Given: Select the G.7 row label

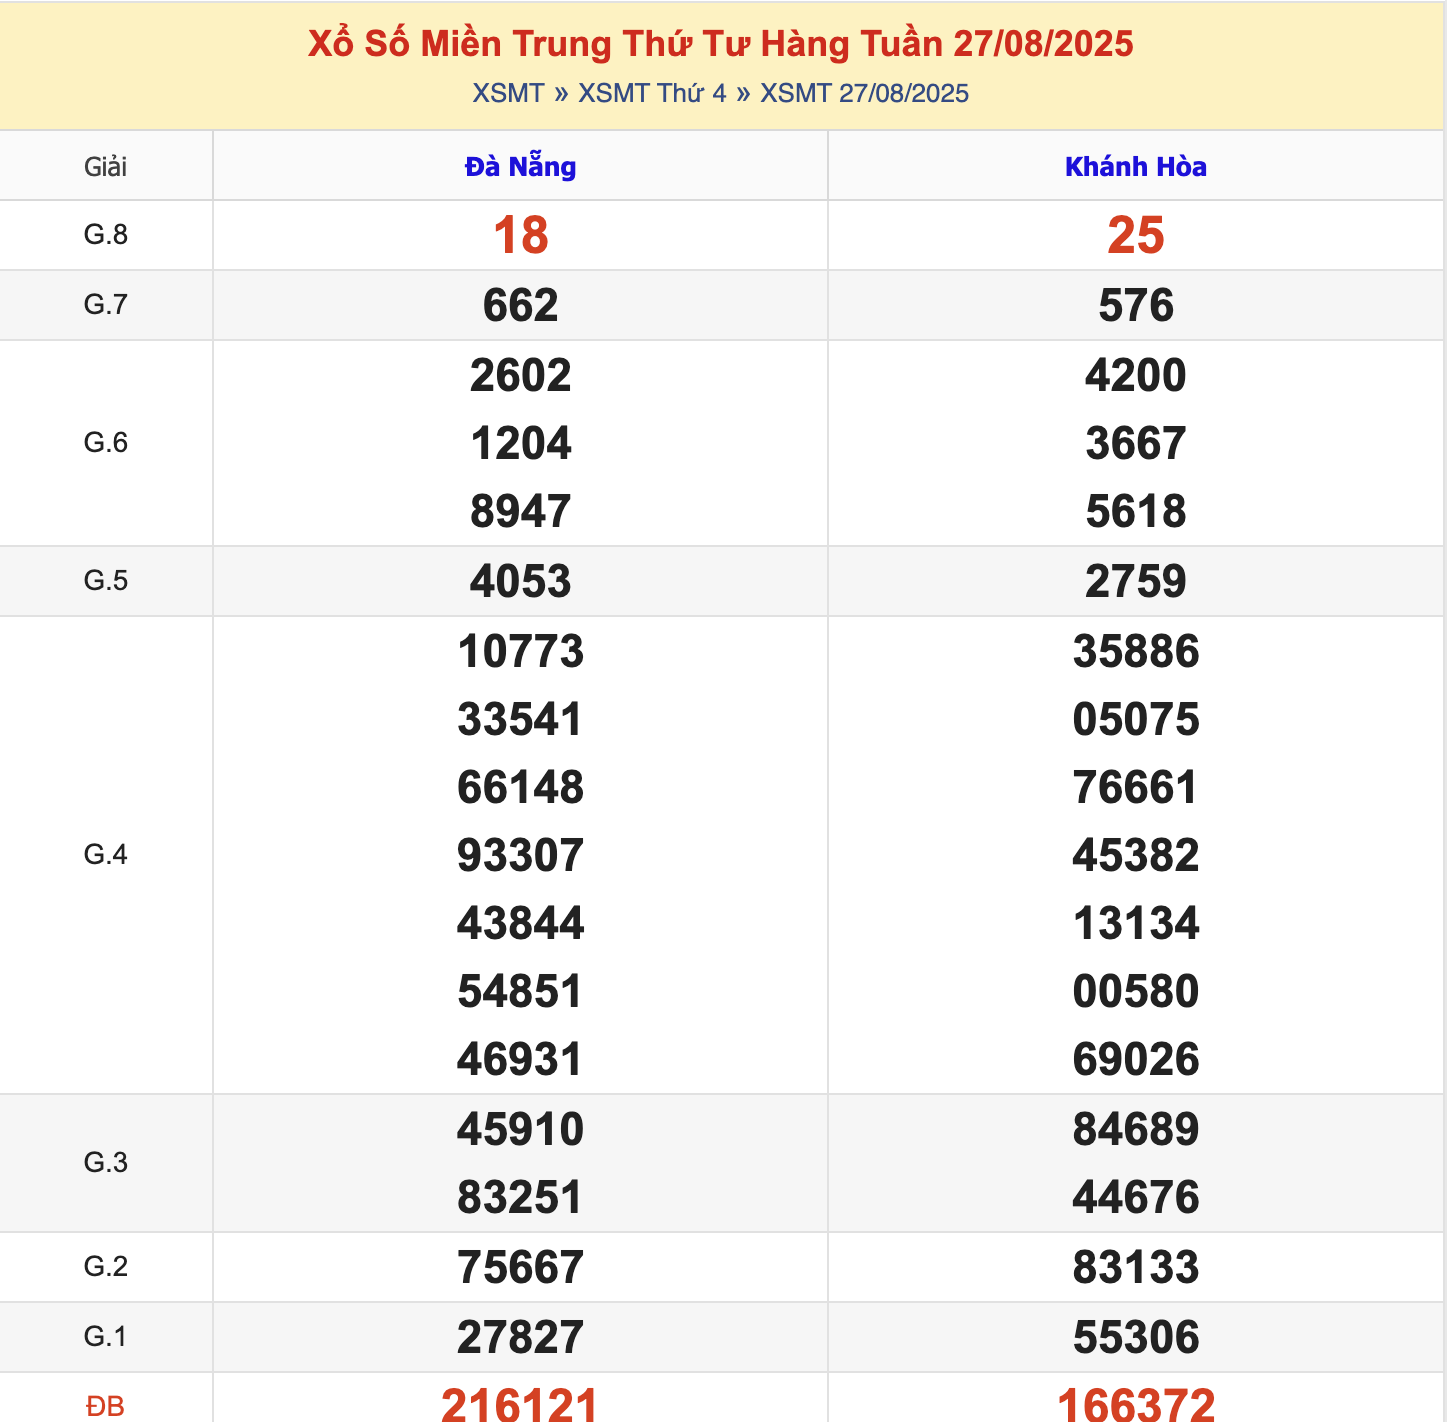Looking at the screenshot, I should pyautogui.click(x=105, y=305).
